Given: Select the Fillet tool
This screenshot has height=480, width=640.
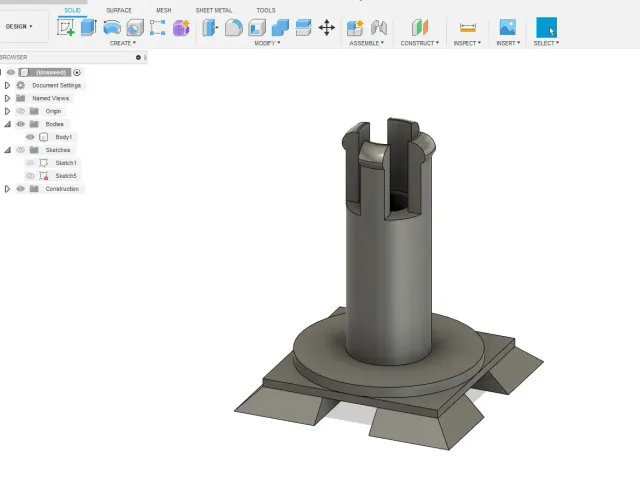Looking at the screenshot, I should click(x=233, y=28).
